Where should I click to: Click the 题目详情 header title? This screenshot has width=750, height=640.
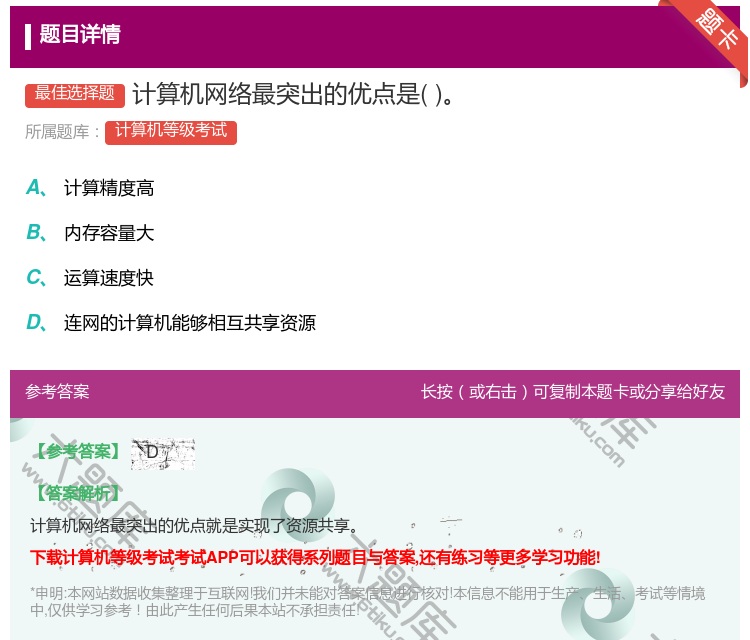tap(80, 34)
